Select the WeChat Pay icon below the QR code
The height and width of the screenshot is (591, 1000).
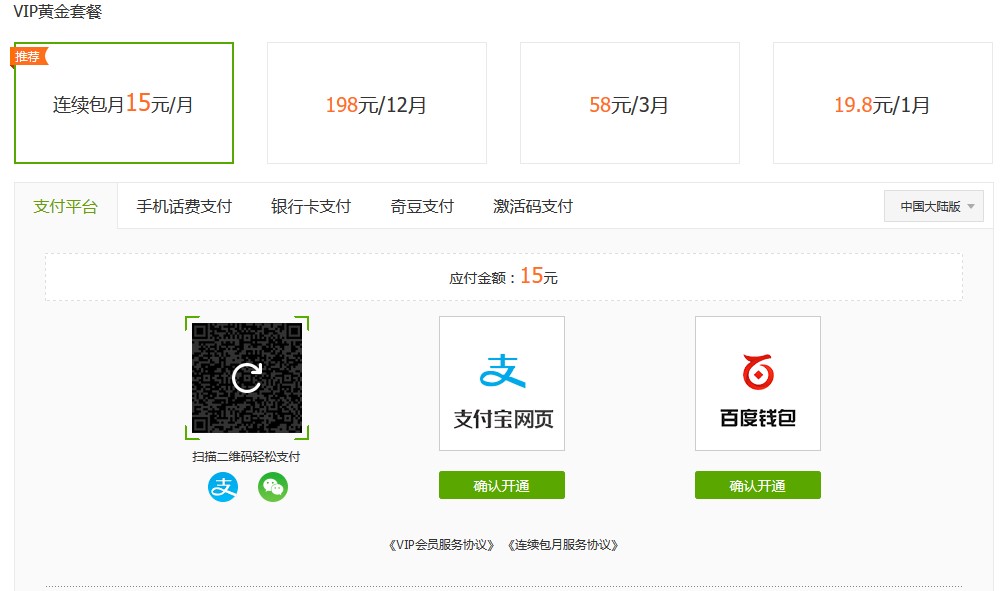[x=272, y=487]
